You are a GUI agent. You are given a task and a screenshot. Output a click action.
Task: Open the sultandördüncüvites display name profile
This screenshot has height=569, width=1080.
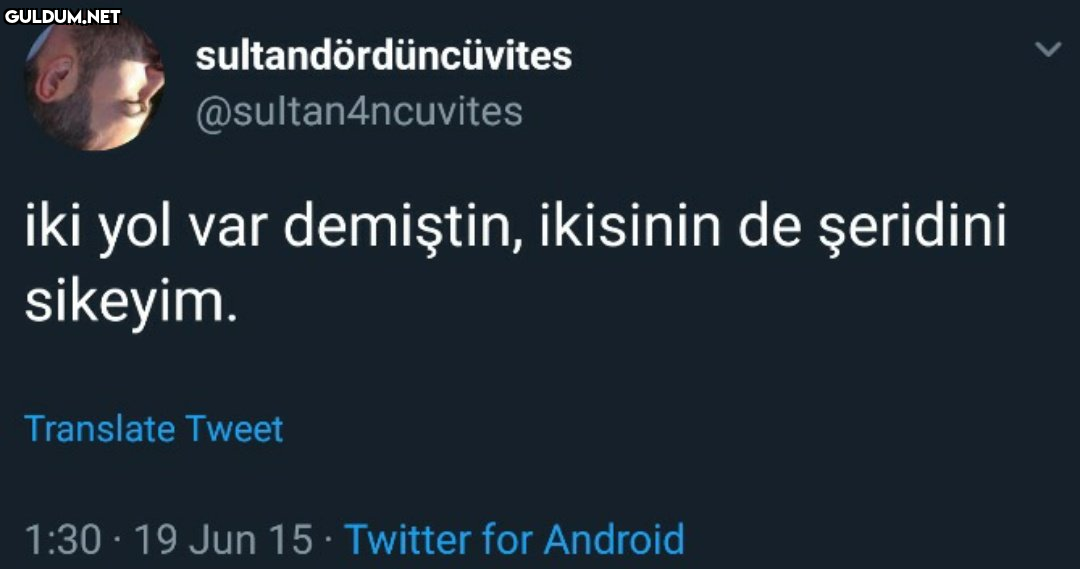click(384, 56)
